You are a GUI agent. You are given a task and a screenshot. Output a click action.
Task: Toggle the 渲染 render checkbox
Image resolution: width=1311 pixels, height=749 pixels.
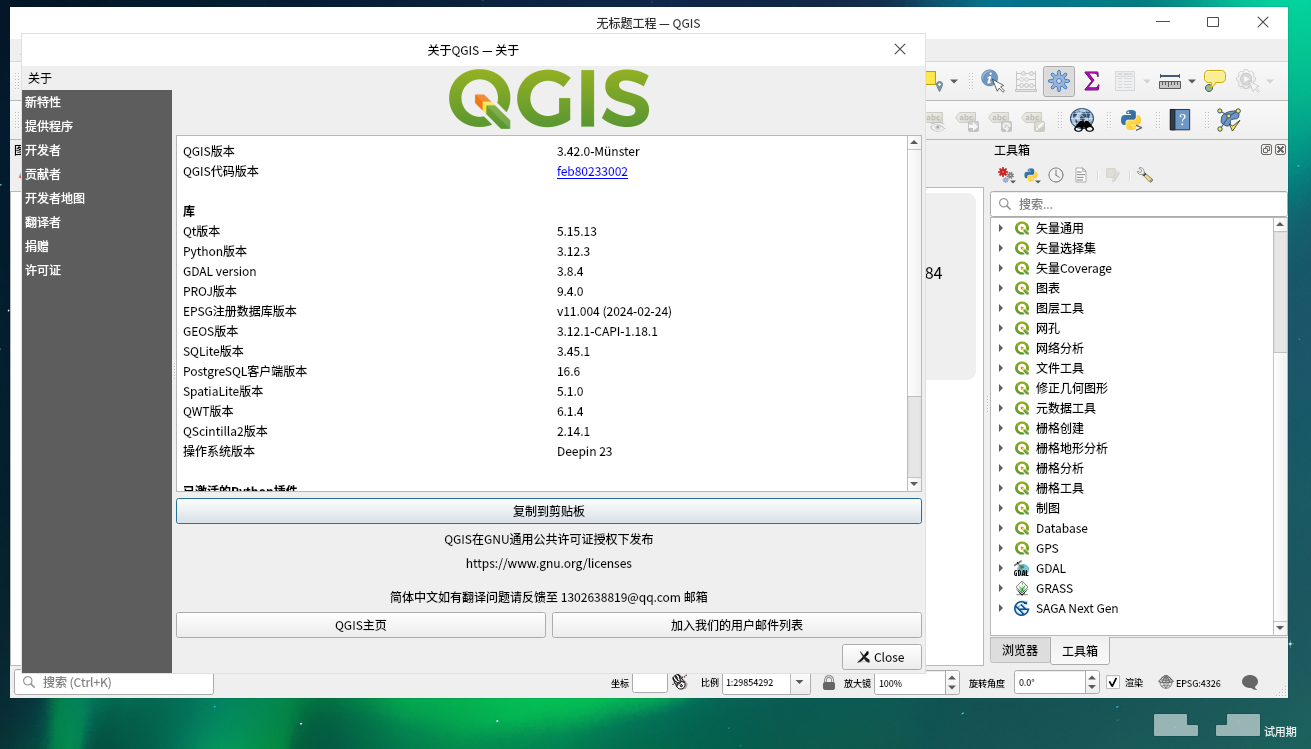coord(1113,683)
